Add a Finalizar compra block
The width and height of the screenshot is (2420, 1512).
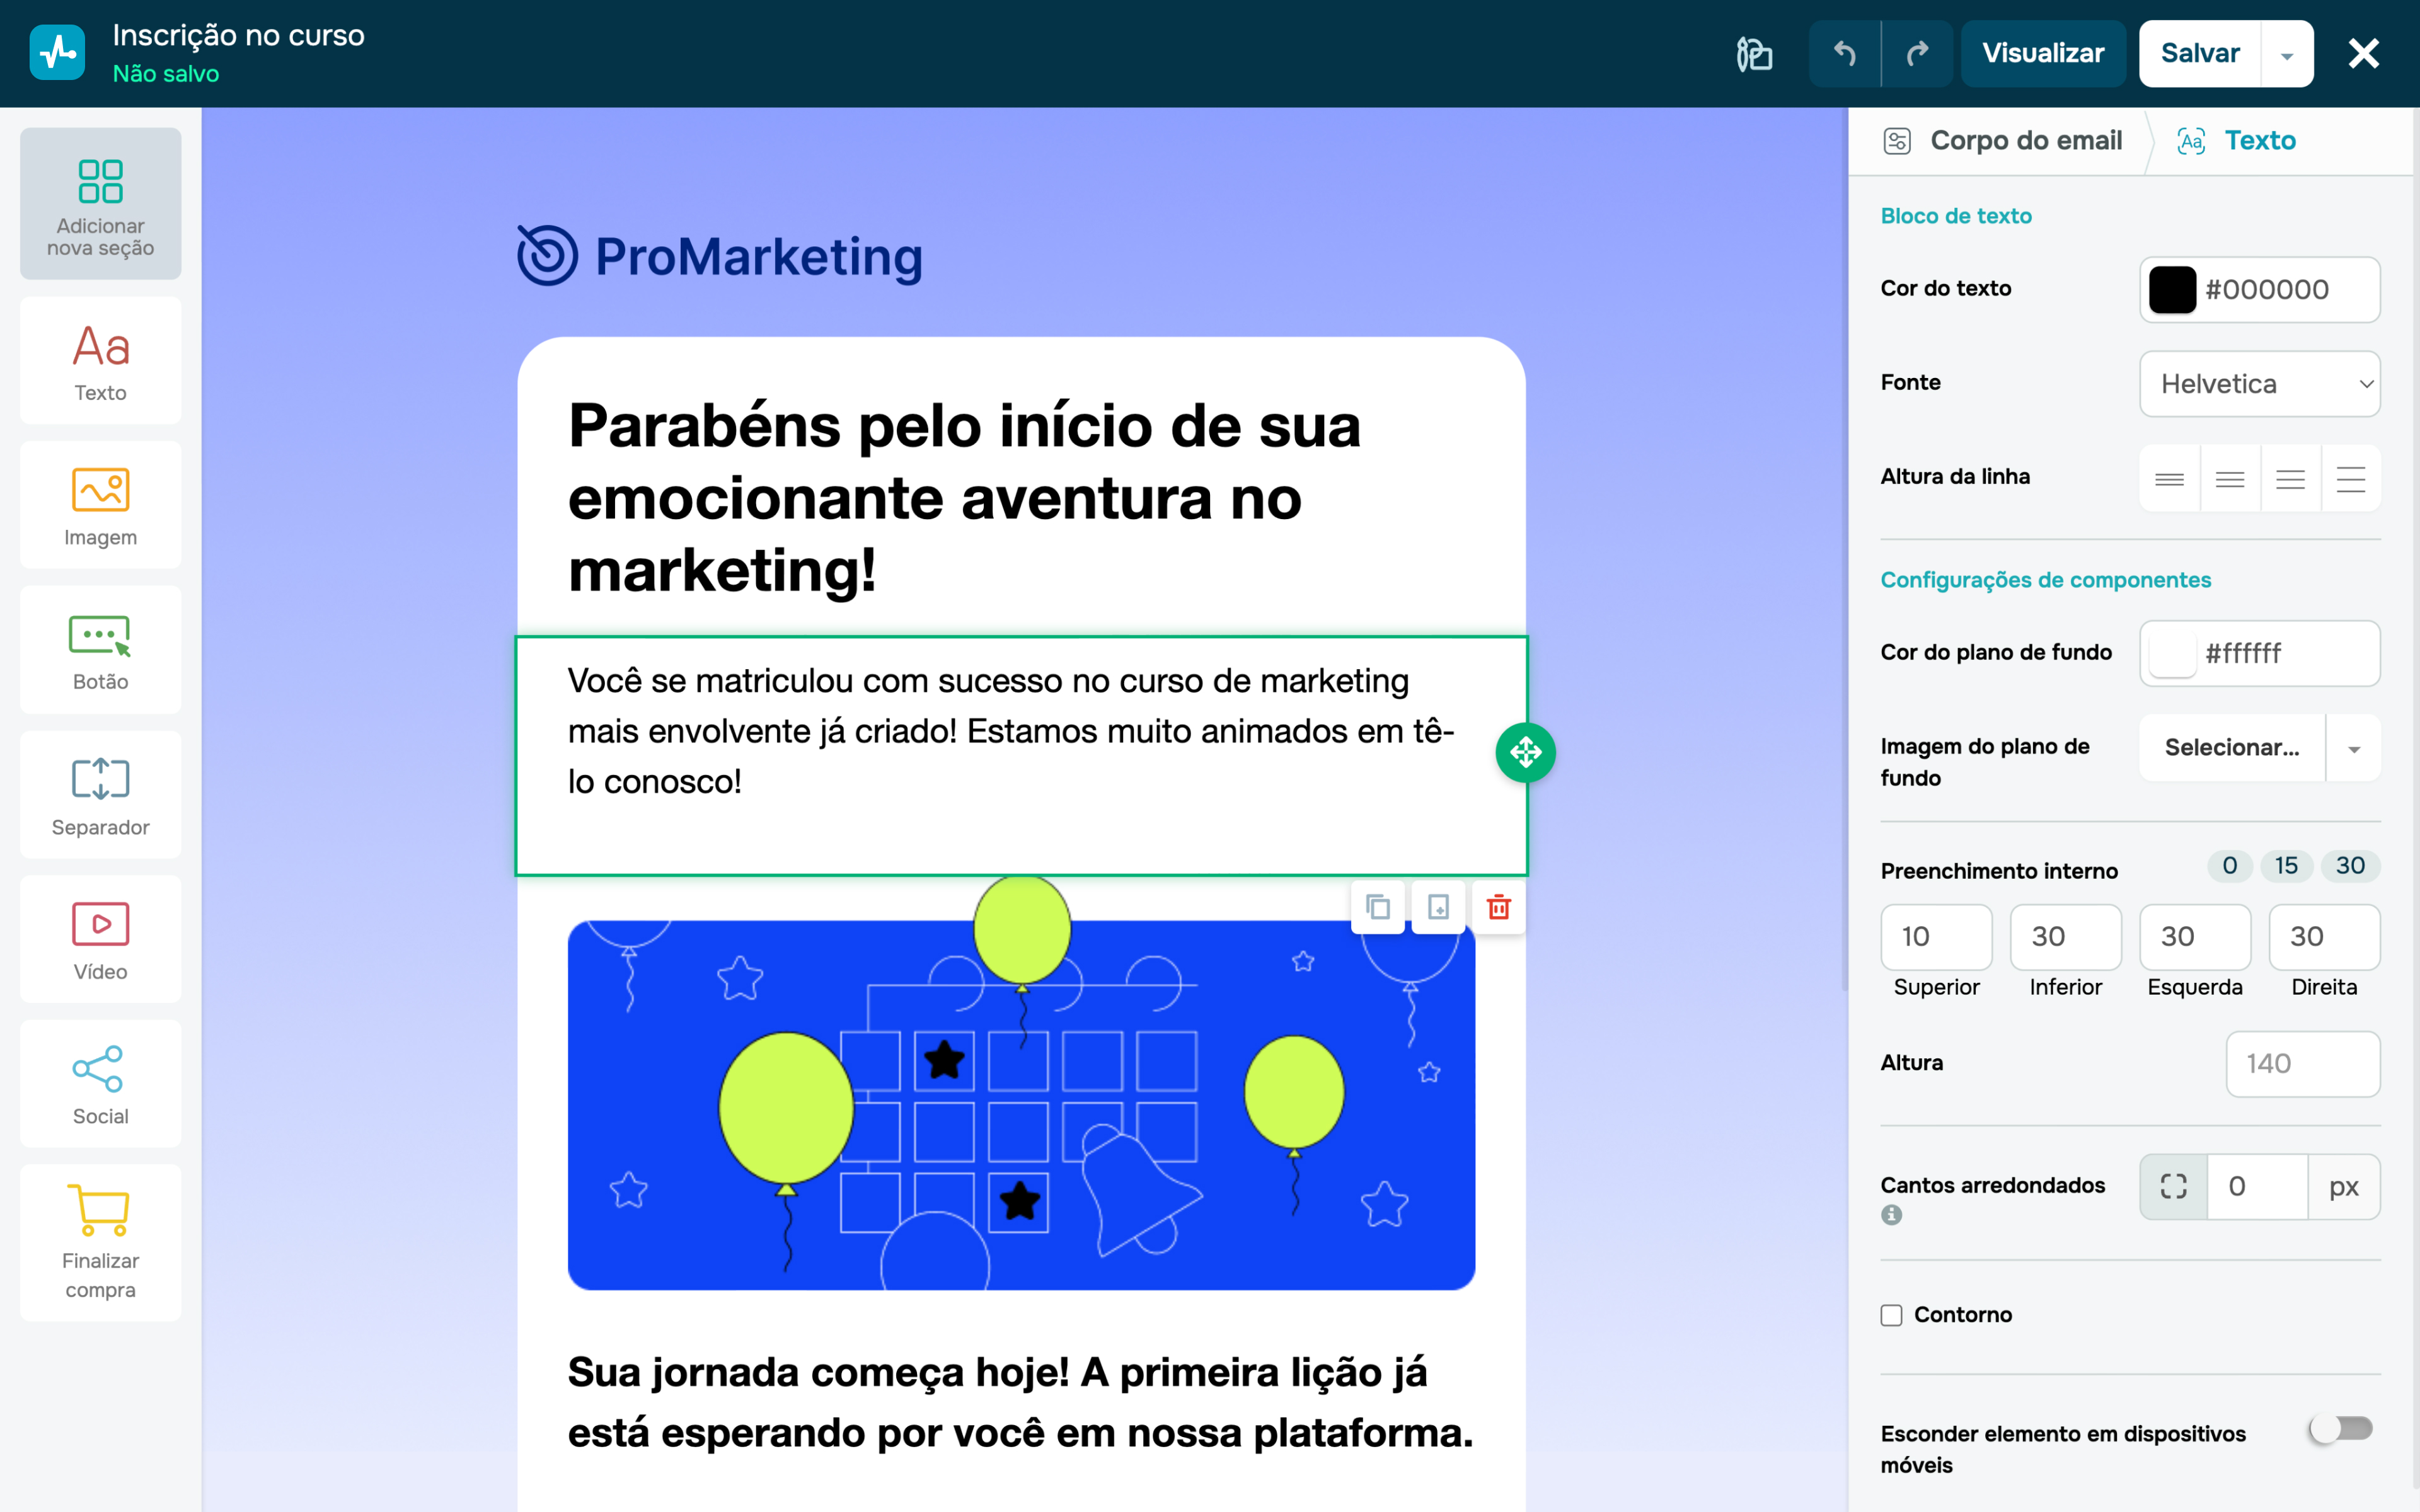click(x=100, y=1242)
